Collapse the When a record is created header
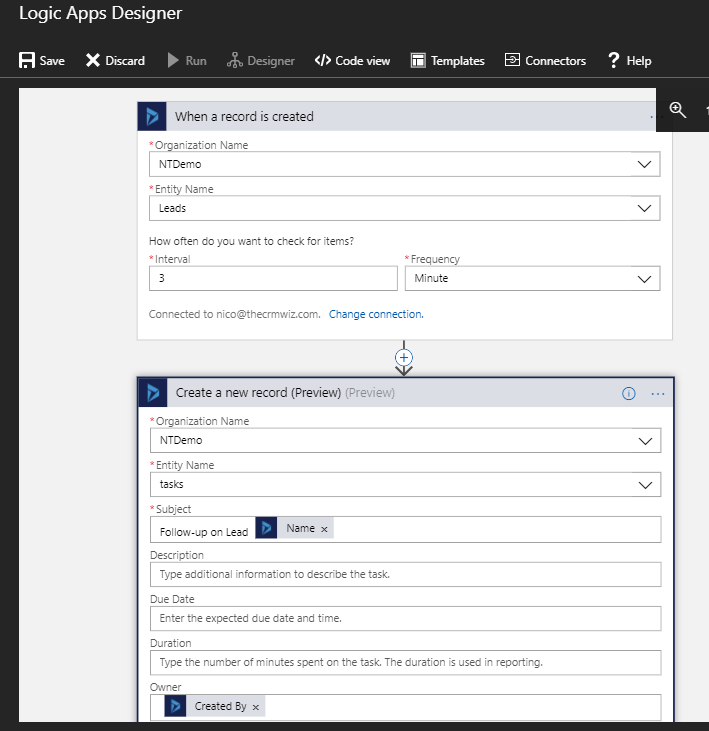 click(400, 117)
